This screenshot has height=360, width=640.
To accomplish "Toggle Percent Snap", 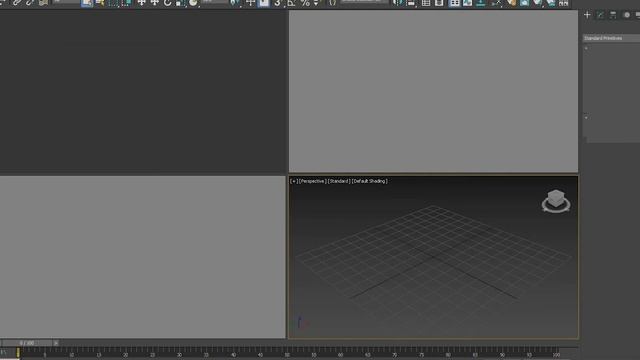I will [x=305, y=3].
